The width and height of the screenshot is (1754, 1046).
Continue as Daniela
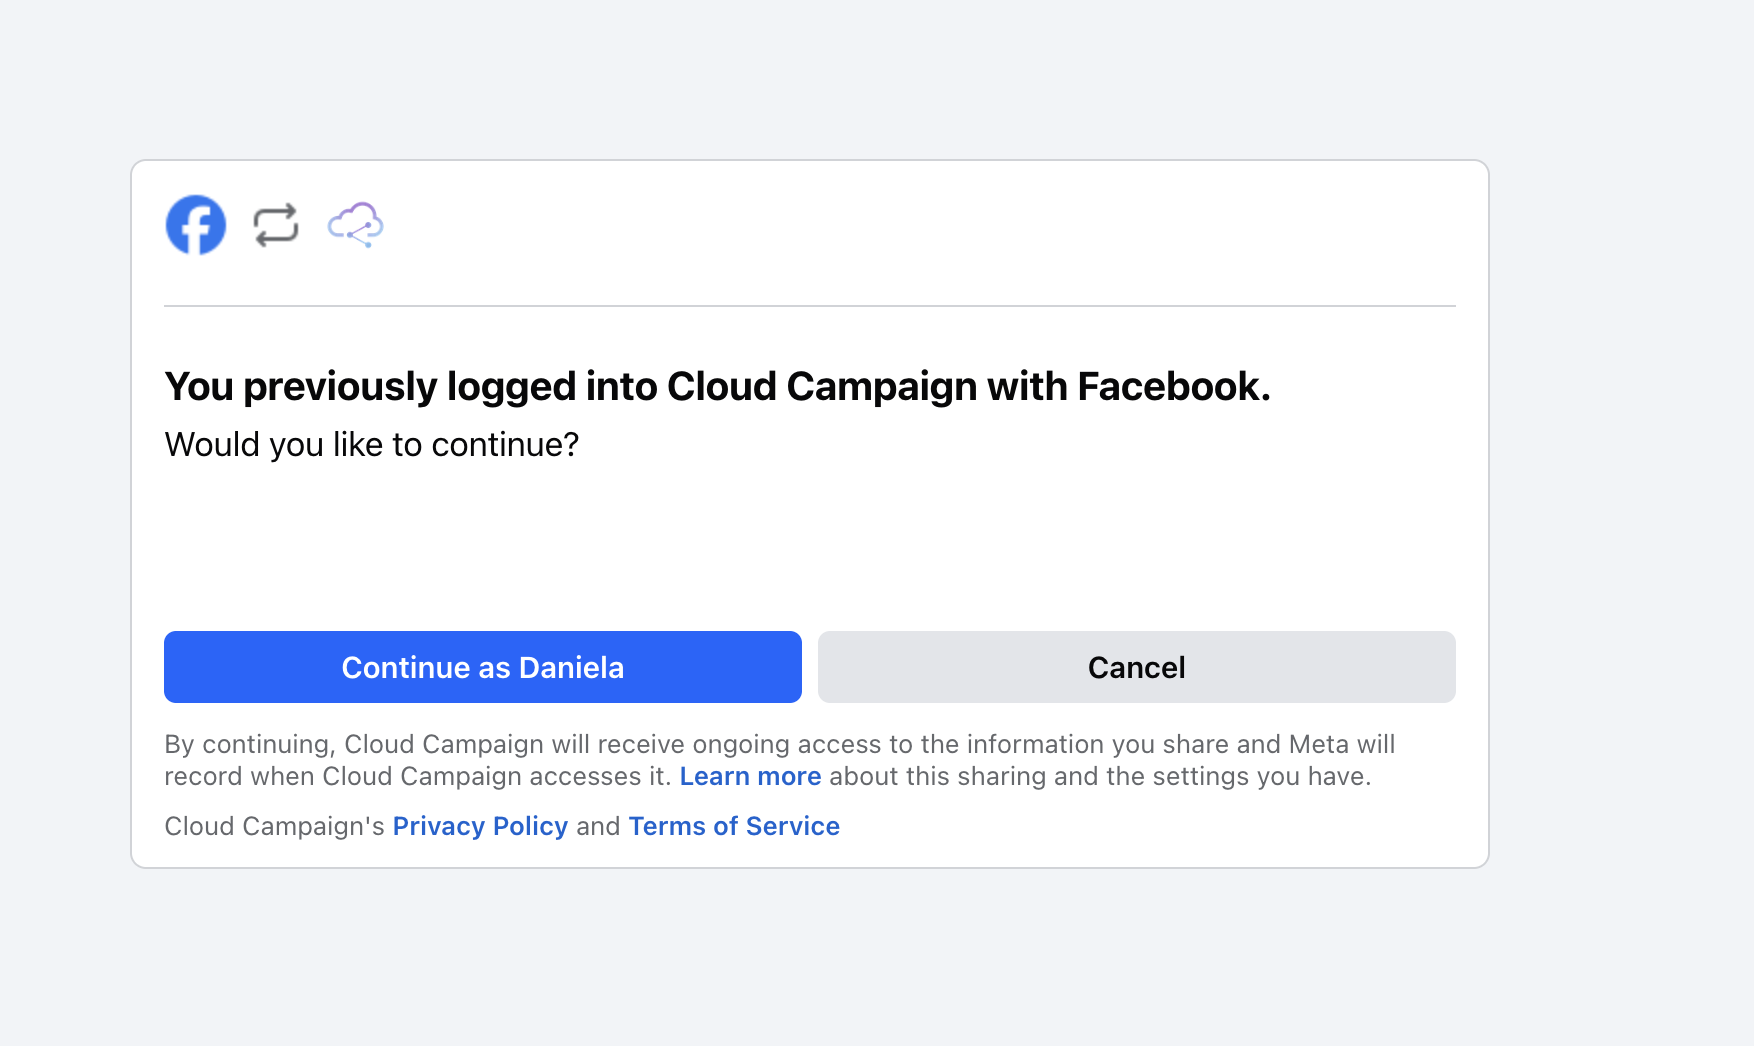click(483, 667)
